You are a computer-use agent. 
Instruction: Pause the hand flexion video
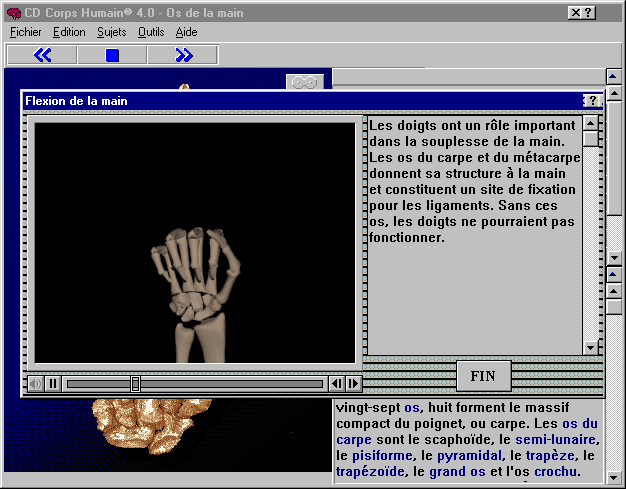click(53, 383)
